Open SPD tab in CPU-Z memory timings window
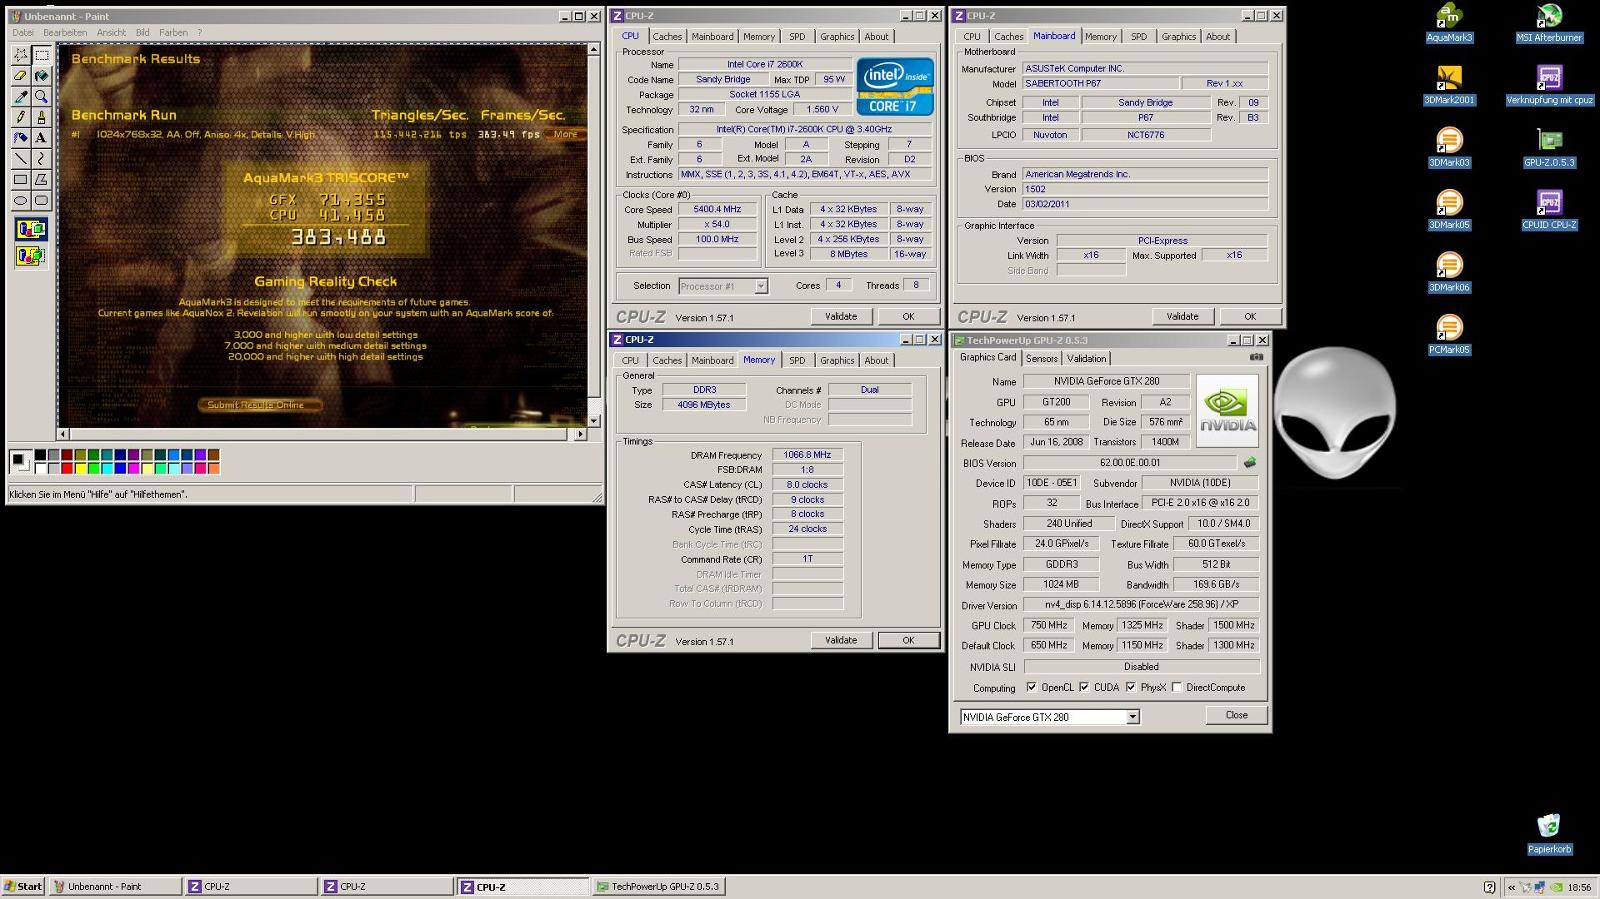1600x899 pixels. (x=797, y=360)
